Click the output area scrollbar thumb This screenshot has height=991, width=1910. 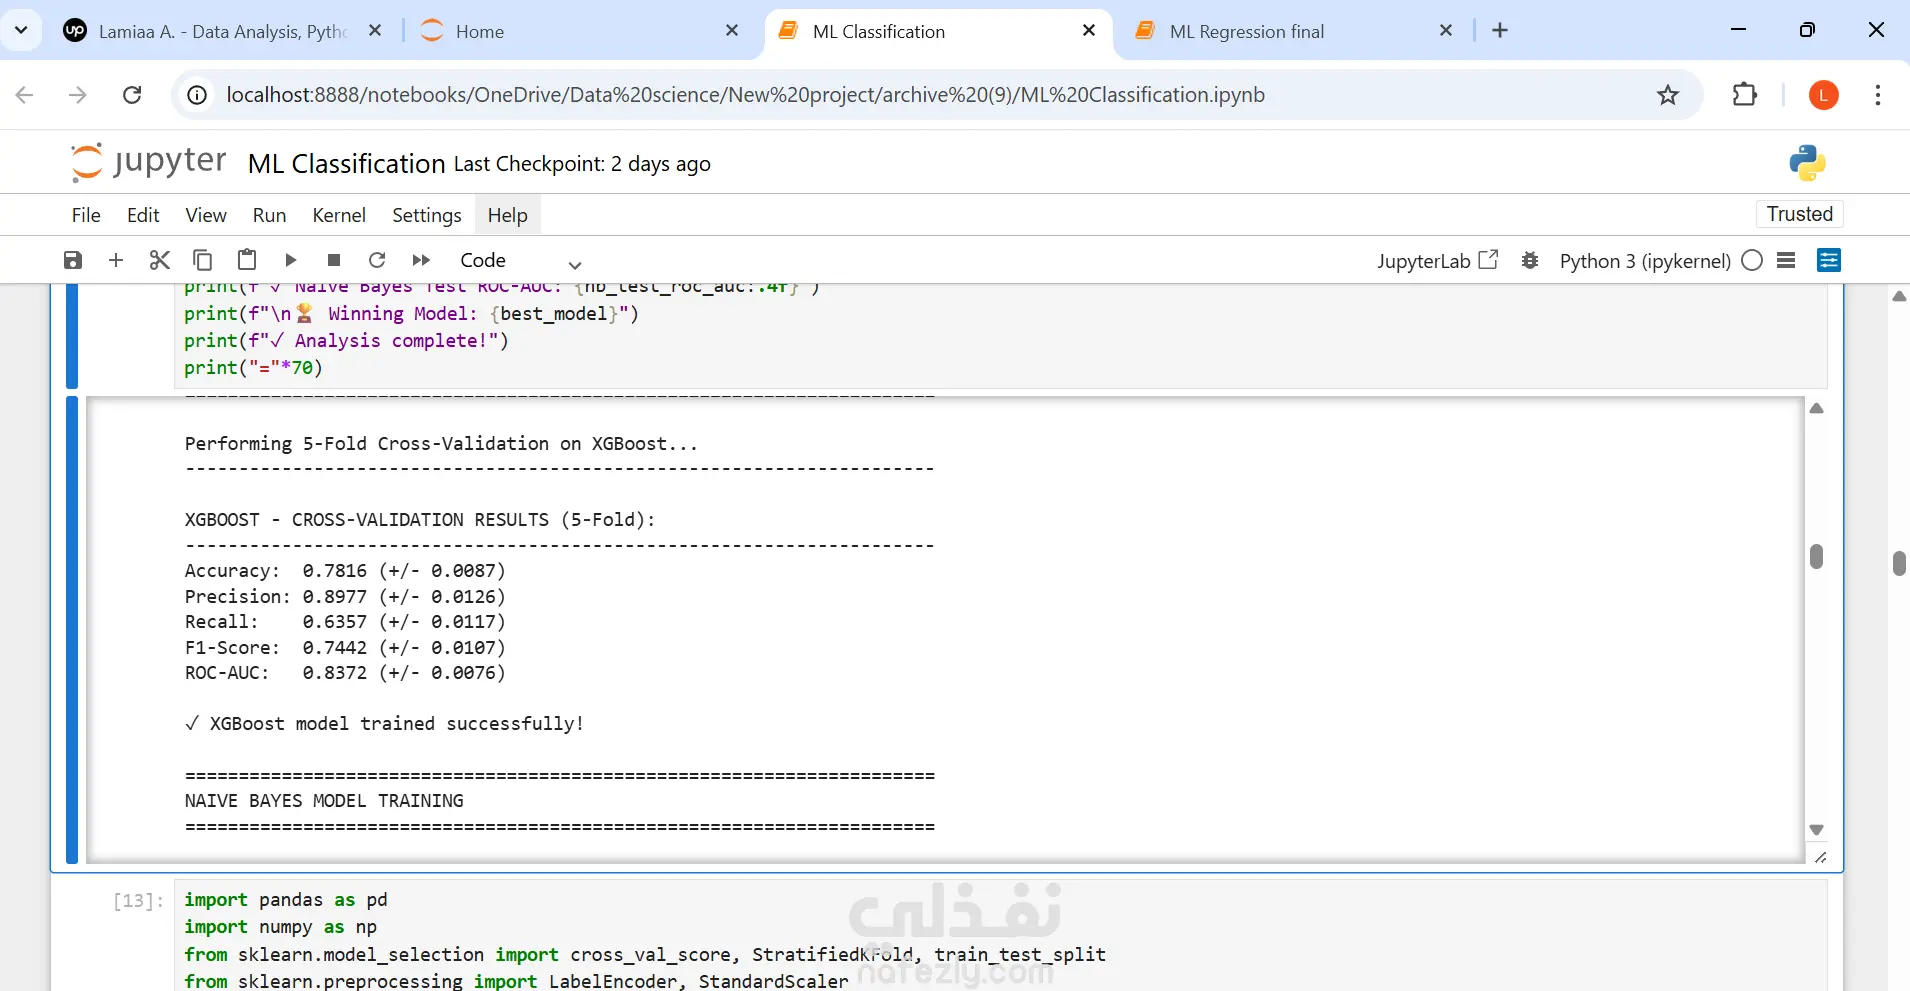pyautogui.click(x=1817, y=556)
